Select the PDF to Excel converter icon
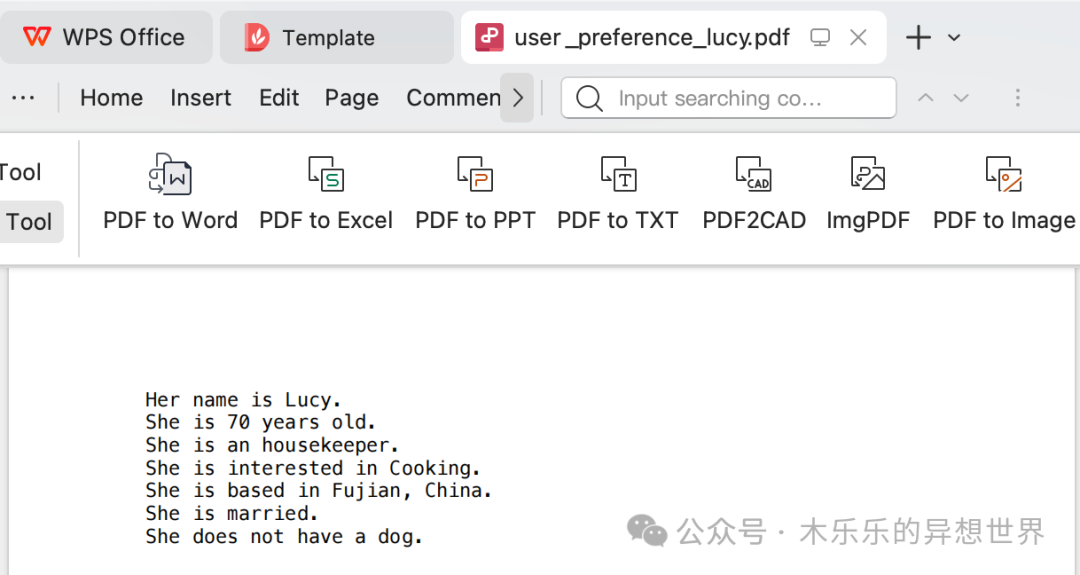This screenshot has width=1080, height=575. click(x=326, y=175)
